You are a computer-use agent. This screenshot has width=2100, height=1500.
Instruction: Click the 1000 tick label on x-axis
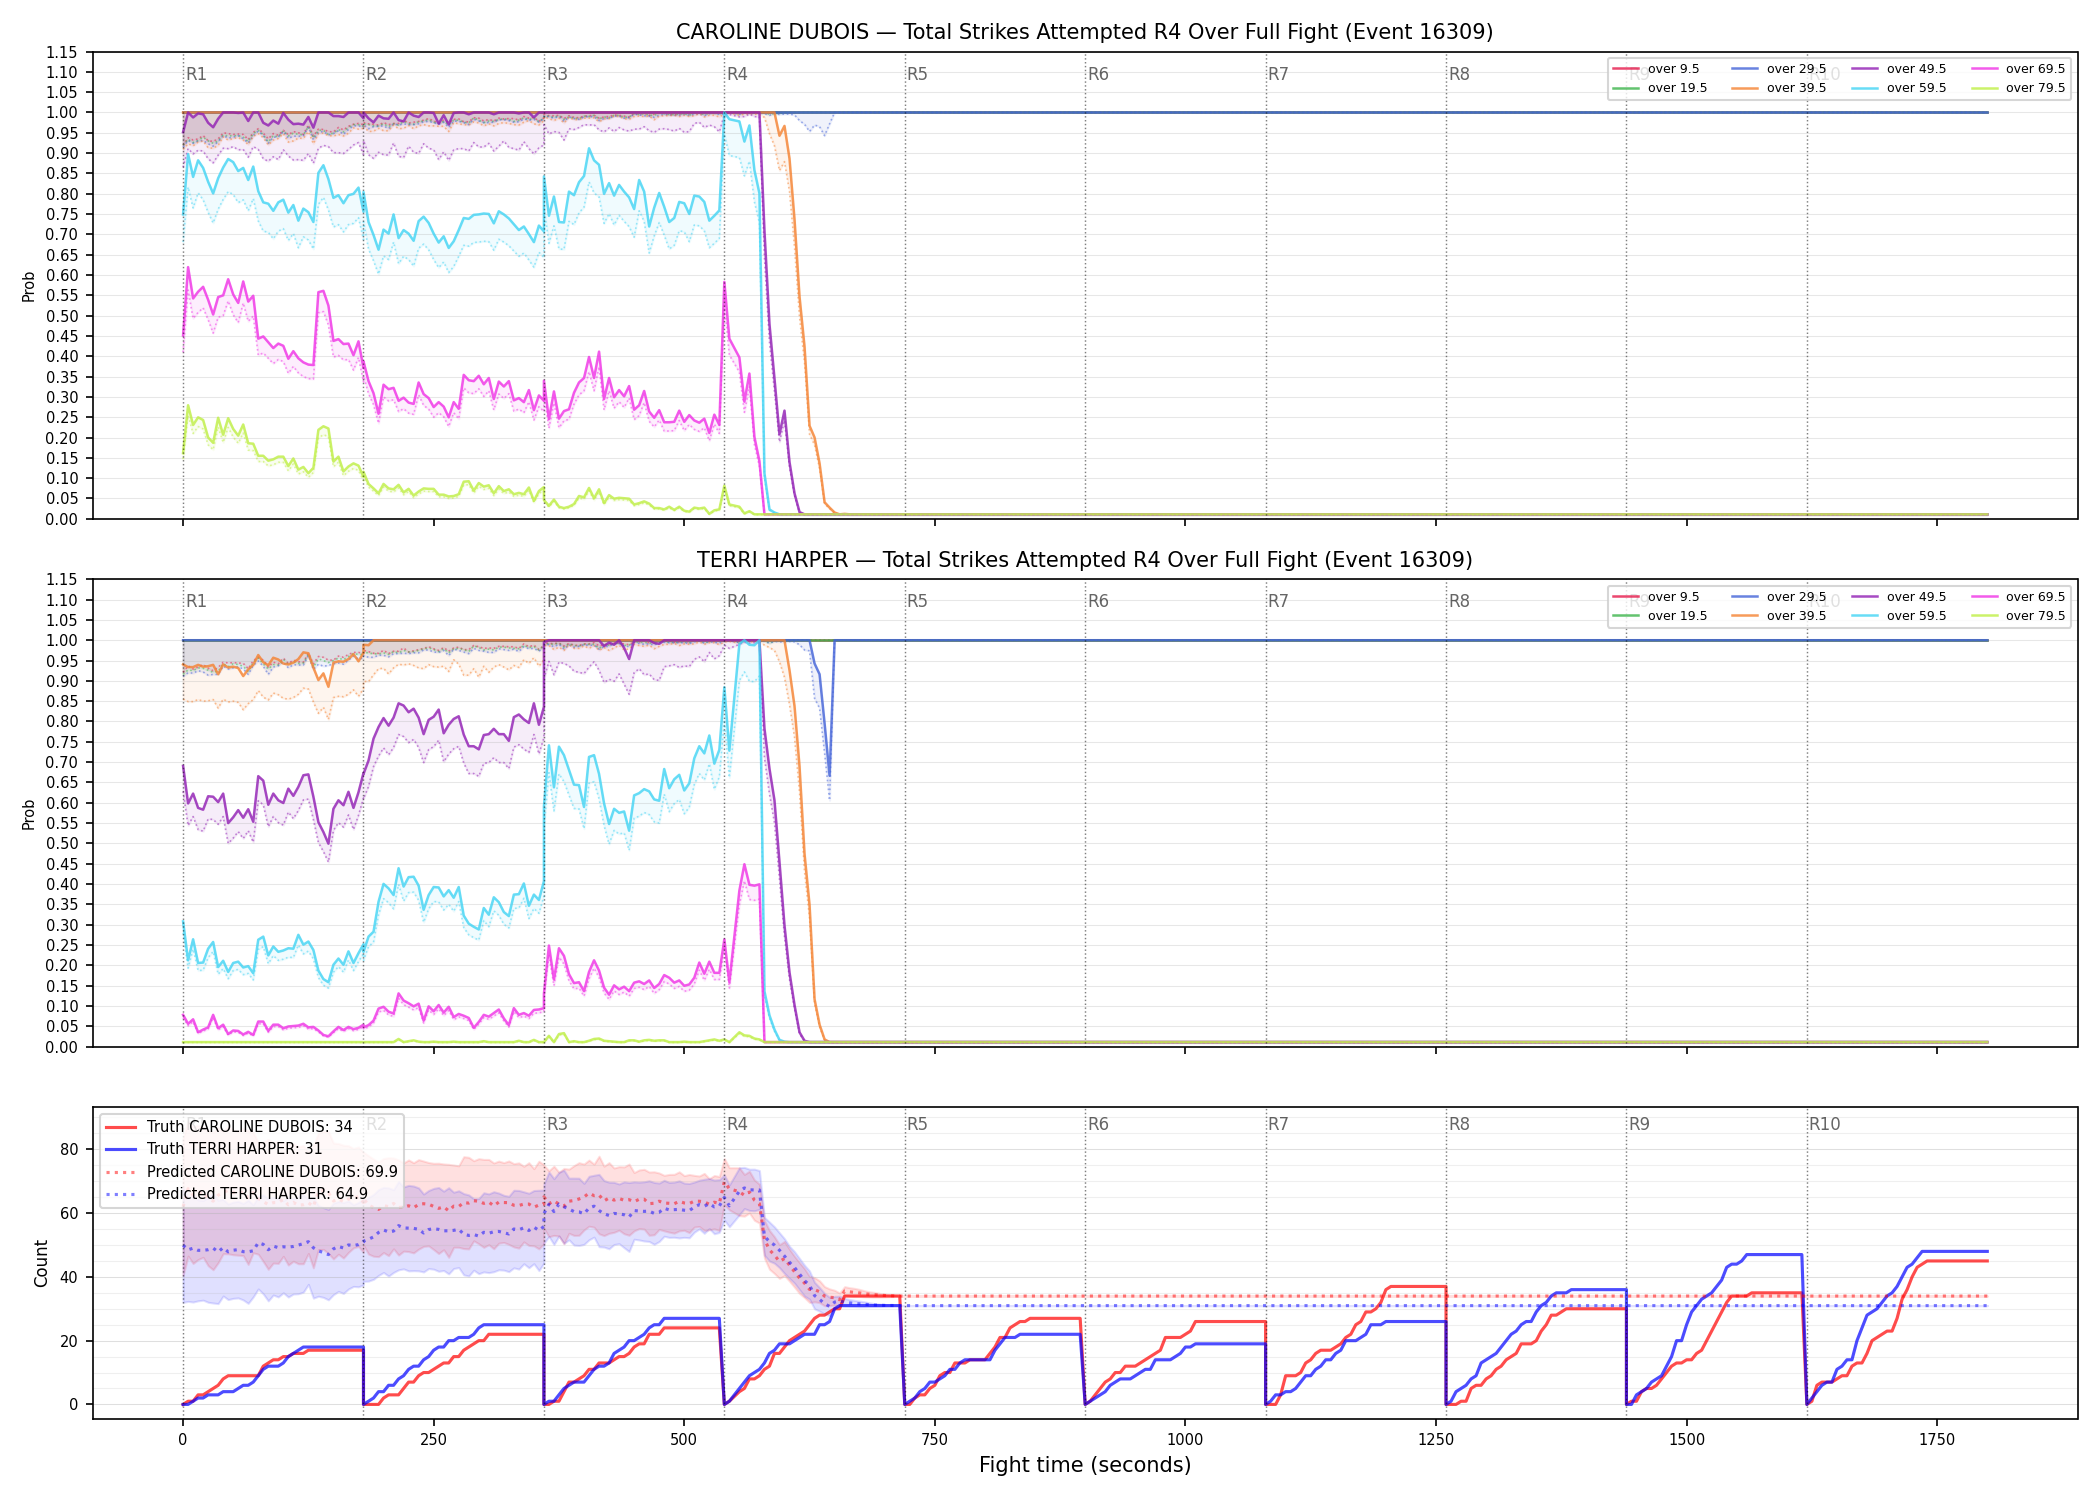point(1185,1440)
